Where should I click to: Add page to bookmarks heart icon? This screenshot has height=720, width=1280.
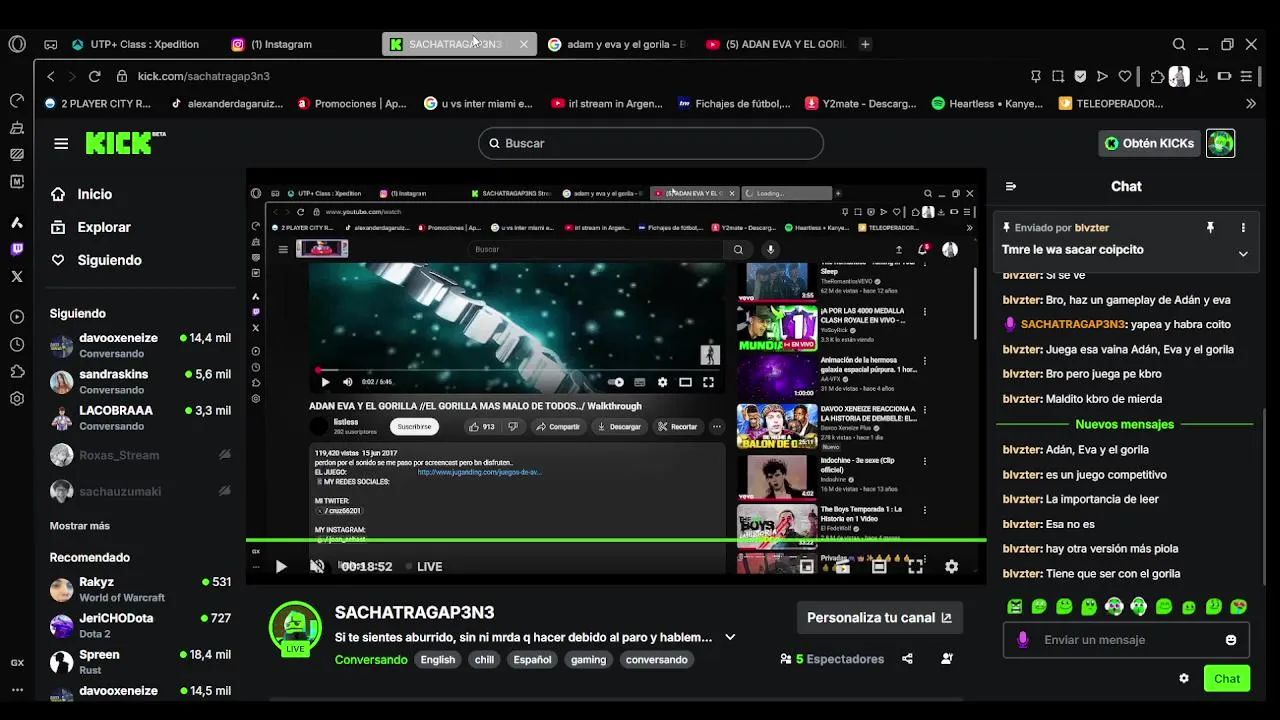[x=1124, y=76]
